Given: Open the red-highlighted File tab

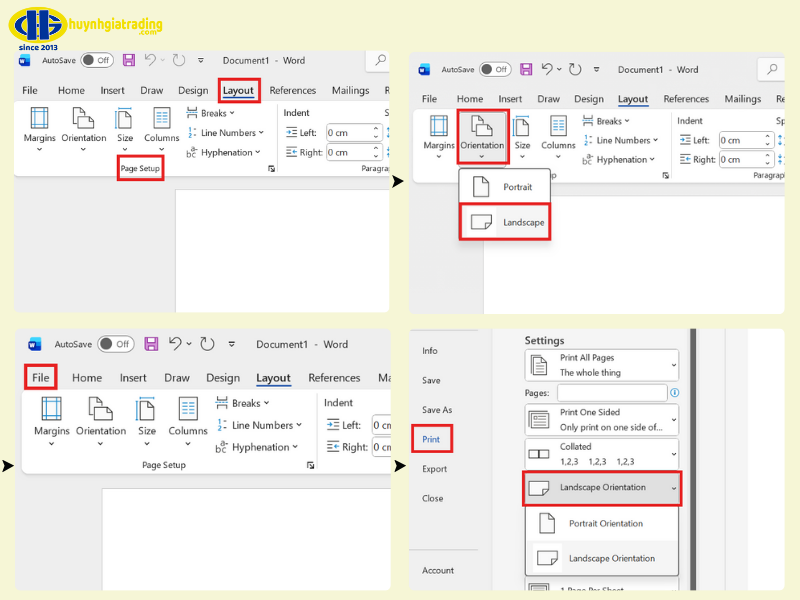Looking at the screenshot, I should [x=40, y=378].
